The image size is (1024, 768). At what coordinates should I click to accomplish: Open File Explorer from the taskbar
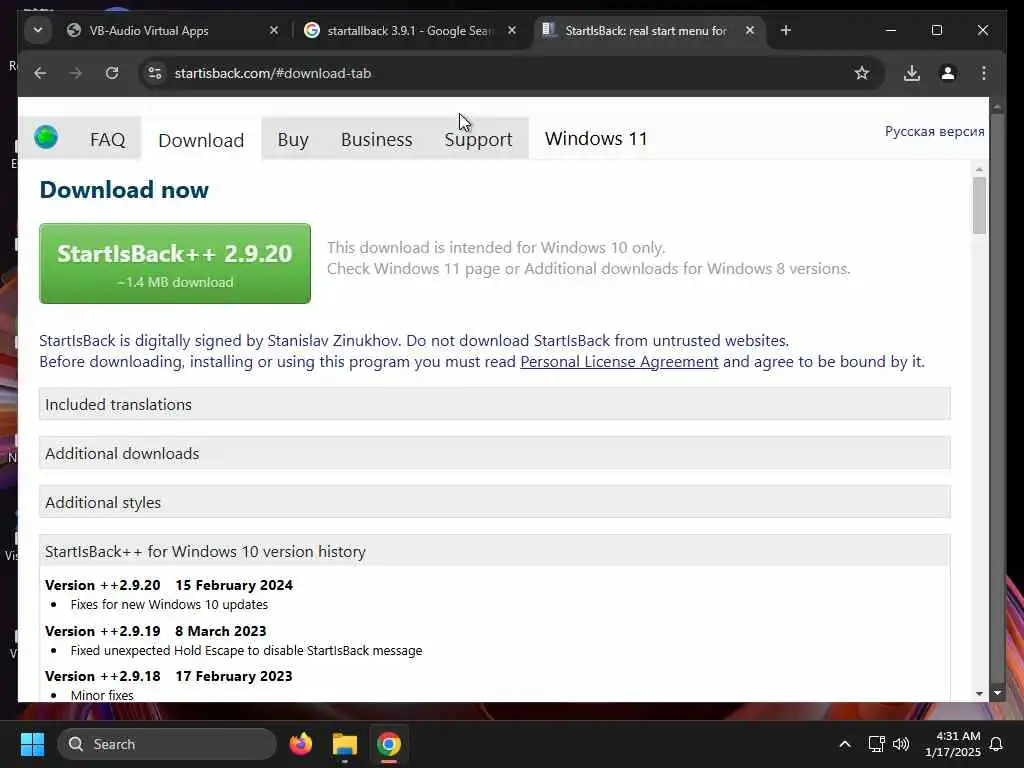point(345,744)
